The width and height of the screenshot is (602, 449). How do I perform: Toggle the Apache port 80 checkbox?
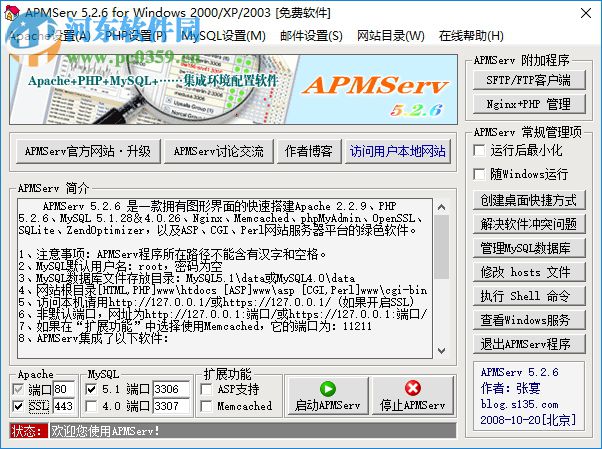coord(18,389)
